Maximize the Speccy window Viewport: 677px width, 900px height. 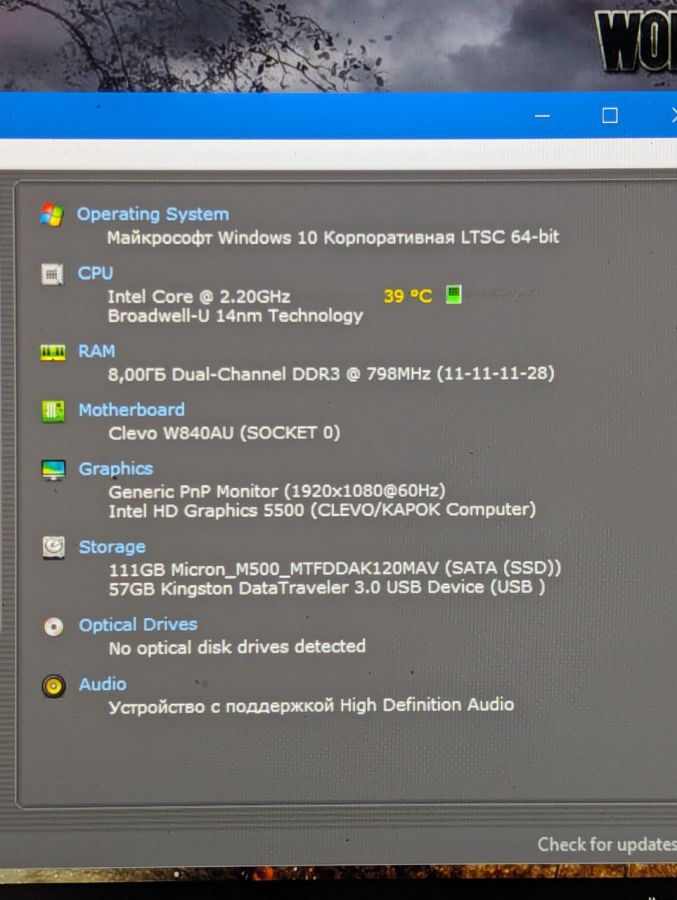(x=610, y=116)
